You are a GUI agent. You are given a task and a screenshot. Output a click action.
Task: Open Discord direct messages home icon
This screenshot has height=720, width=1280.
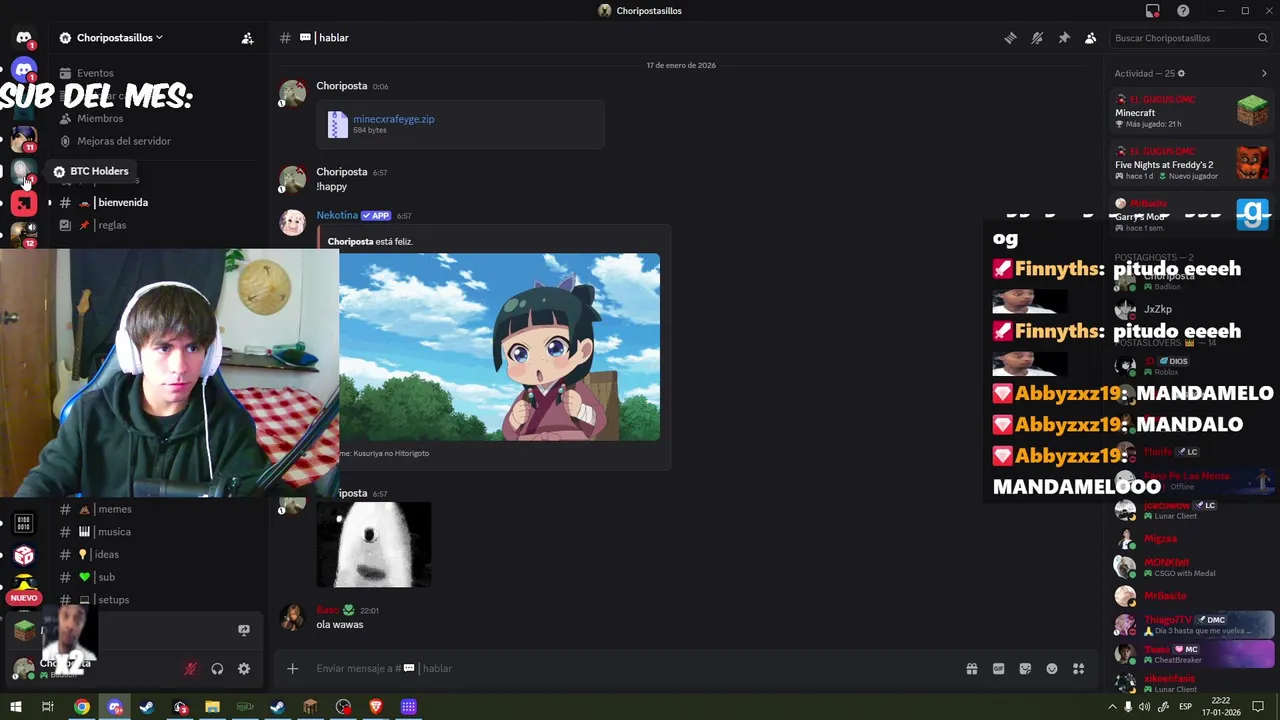(24, 38)
